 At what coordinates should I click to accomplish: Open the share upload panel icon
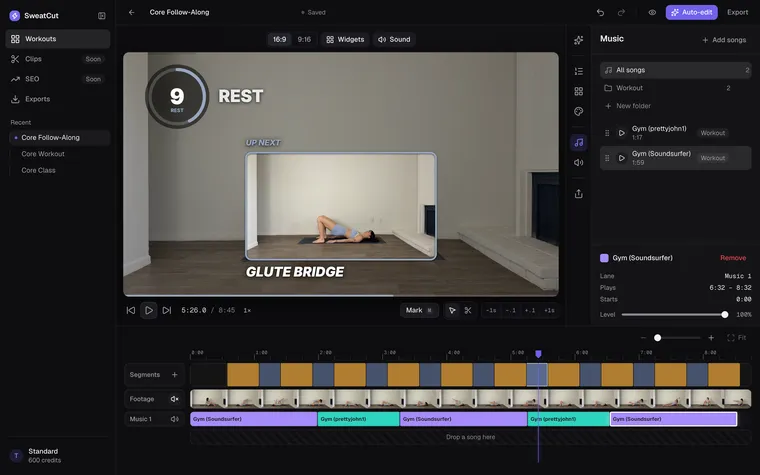579,194
